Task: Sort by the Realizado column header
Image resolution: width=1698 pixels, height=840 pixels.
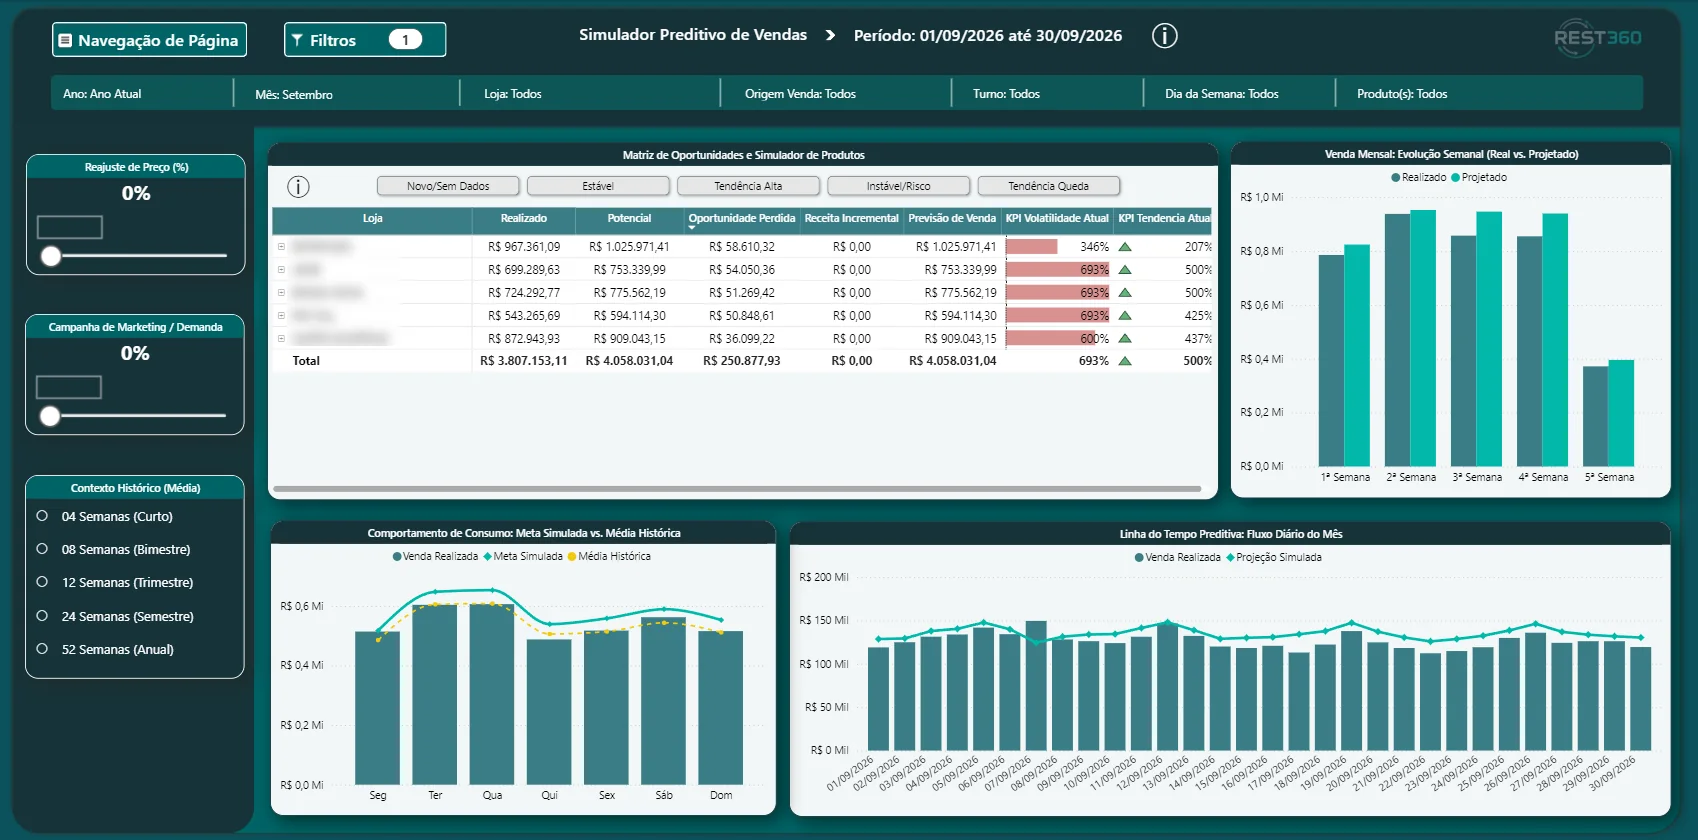Action: tap(524, 218)
